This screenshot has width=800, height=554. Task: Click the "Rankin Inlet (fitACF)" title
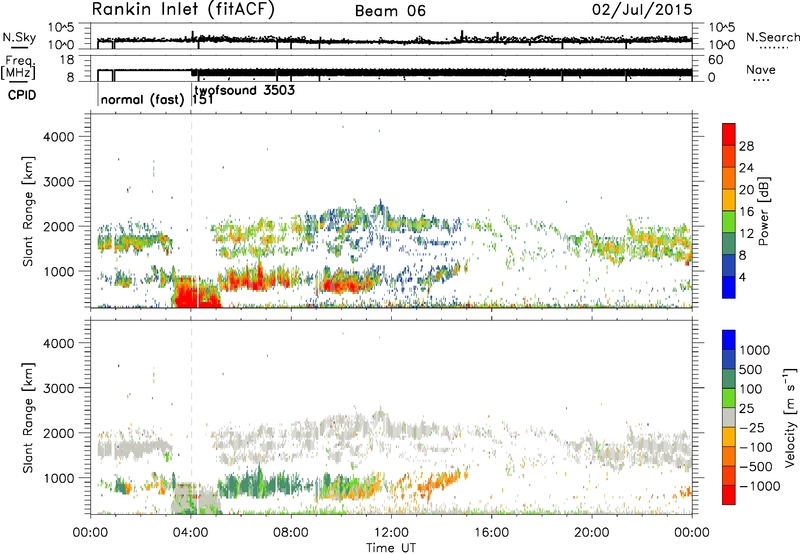pos(183,9)
